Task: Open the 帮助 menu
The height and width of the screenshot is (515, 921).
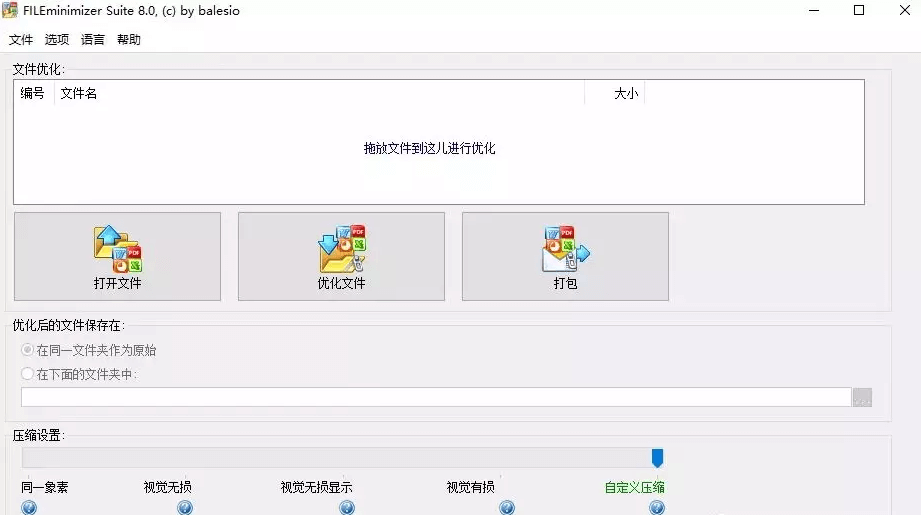Action: [129, 39]
